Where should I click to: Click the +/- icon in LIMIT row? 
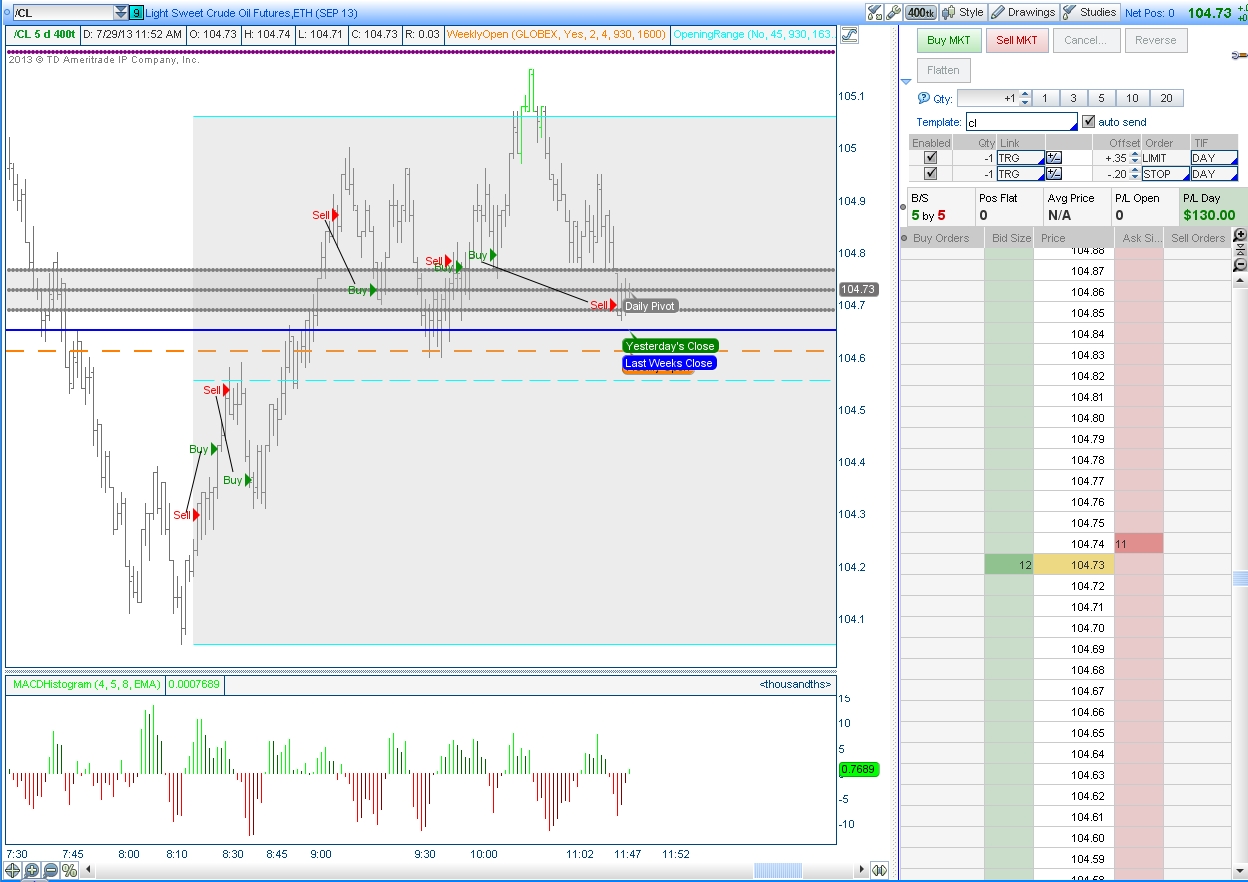1054,158
